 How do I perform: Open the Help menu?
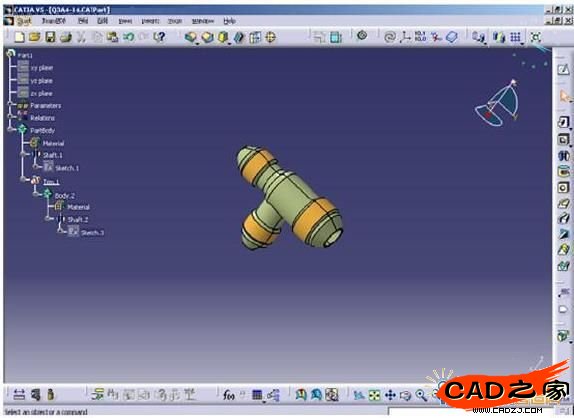click(x=230, y=21)
